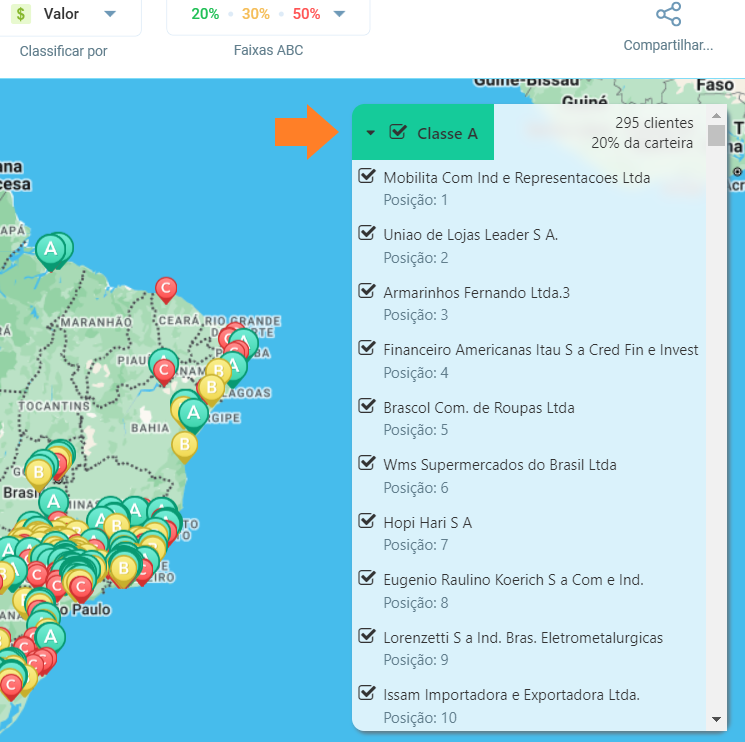Click green A marker in Rio Grande do Norte
Image resolution: width=745 pixels, height=742 pixels.
(244, 343)
